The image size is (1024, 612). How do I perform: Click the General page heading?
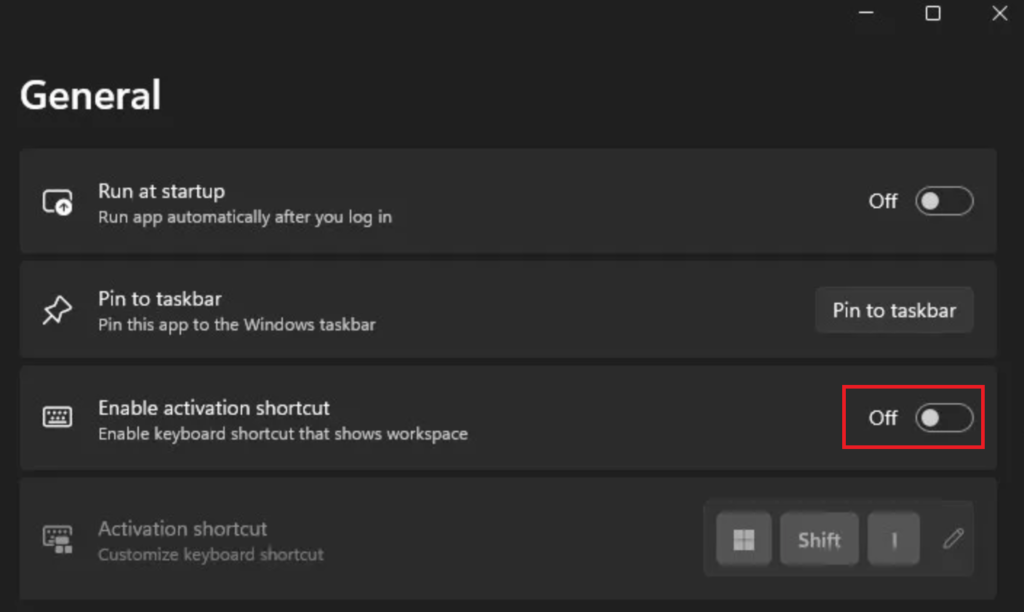click(91, 95)
